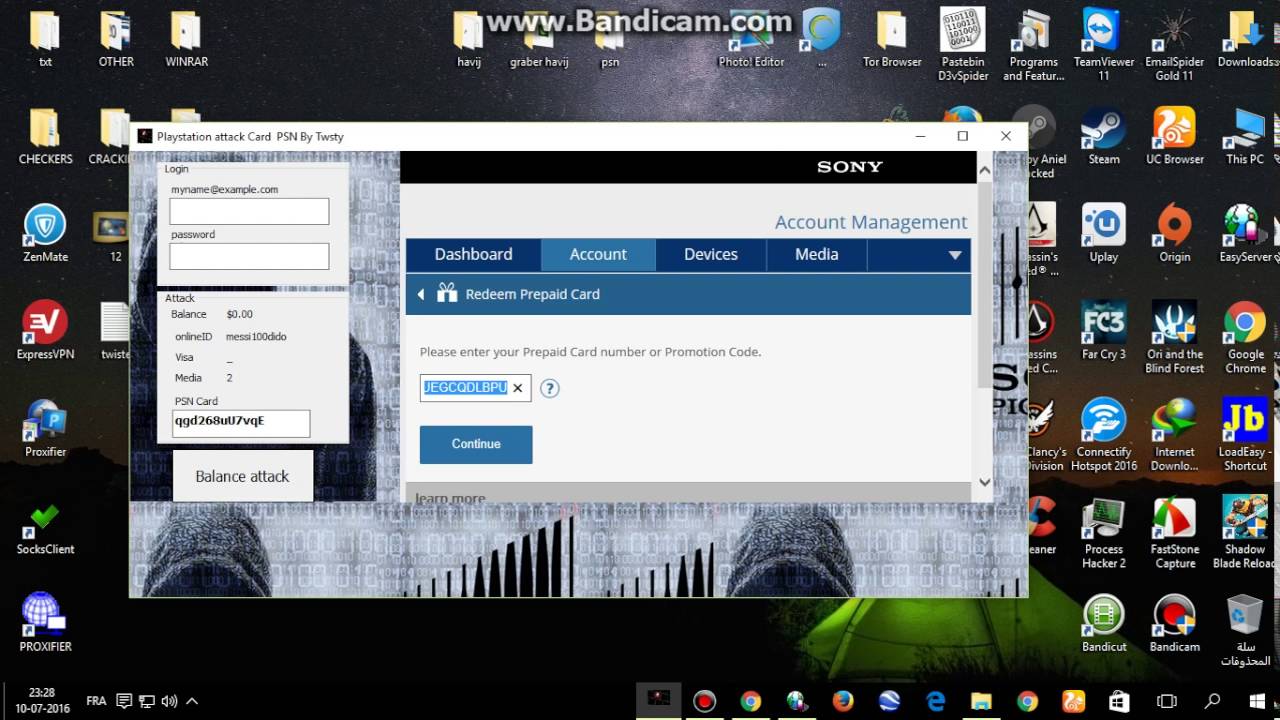Click the Continue button on the Sony page

[x=476, y=444]
